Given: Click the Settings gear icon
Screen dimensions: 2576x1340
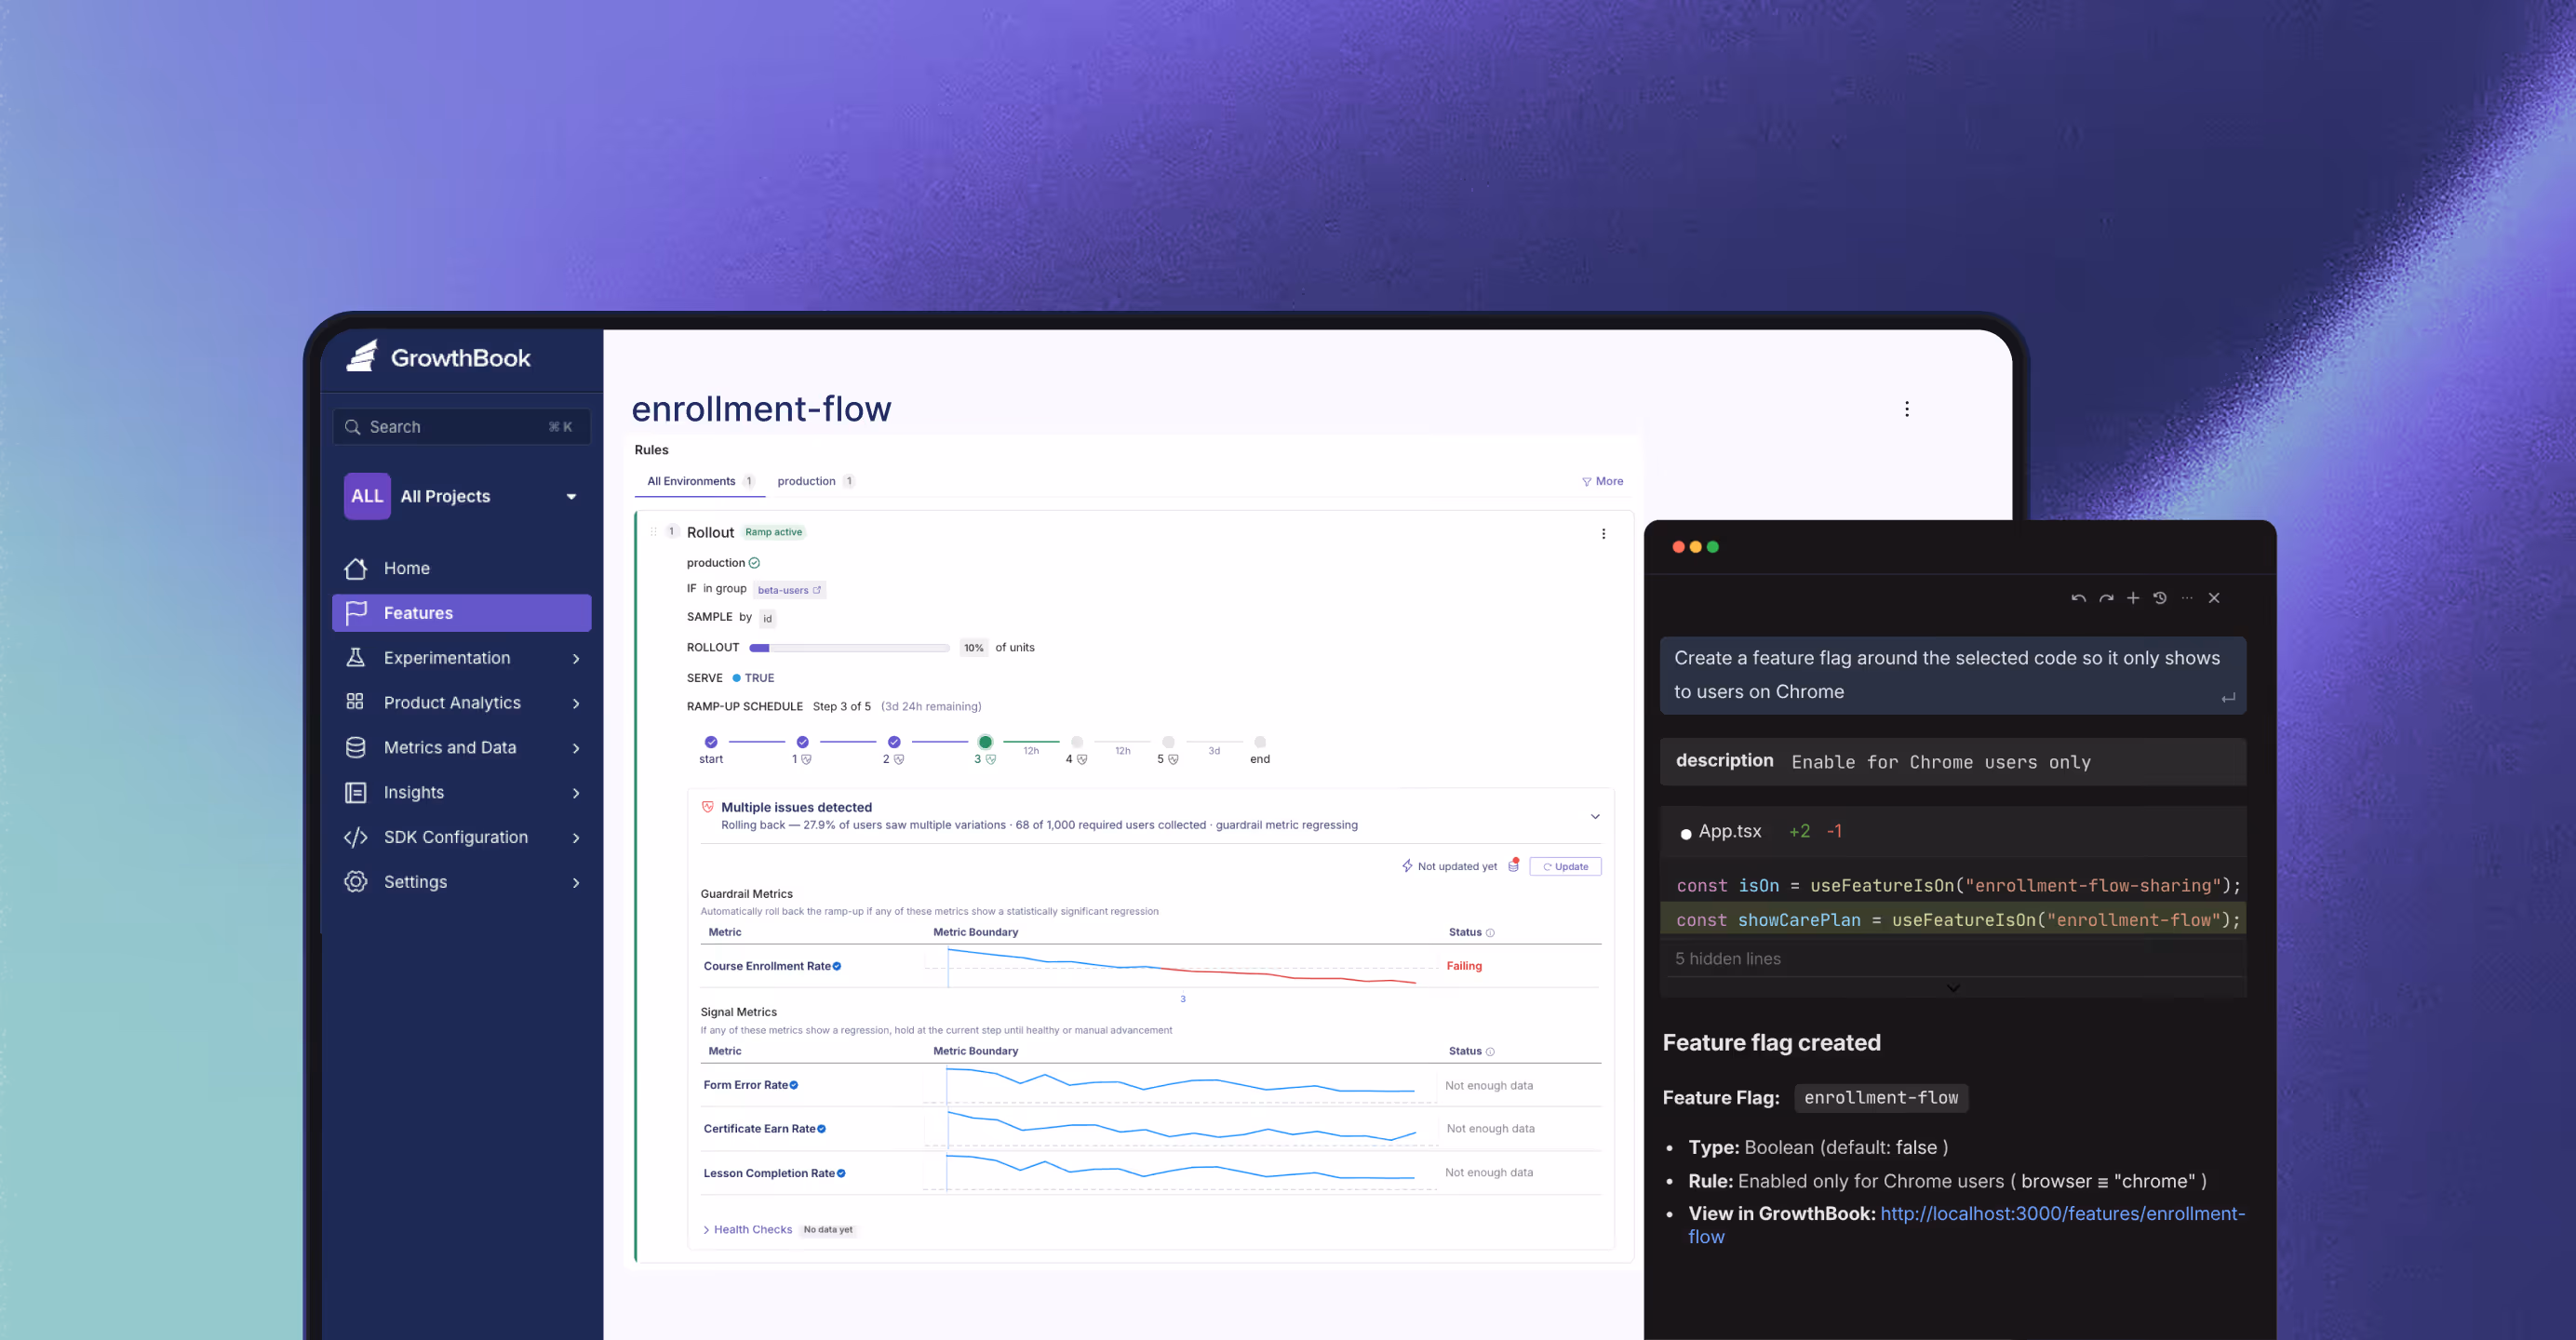Looking at the screenshot, I should click(355, 881).
